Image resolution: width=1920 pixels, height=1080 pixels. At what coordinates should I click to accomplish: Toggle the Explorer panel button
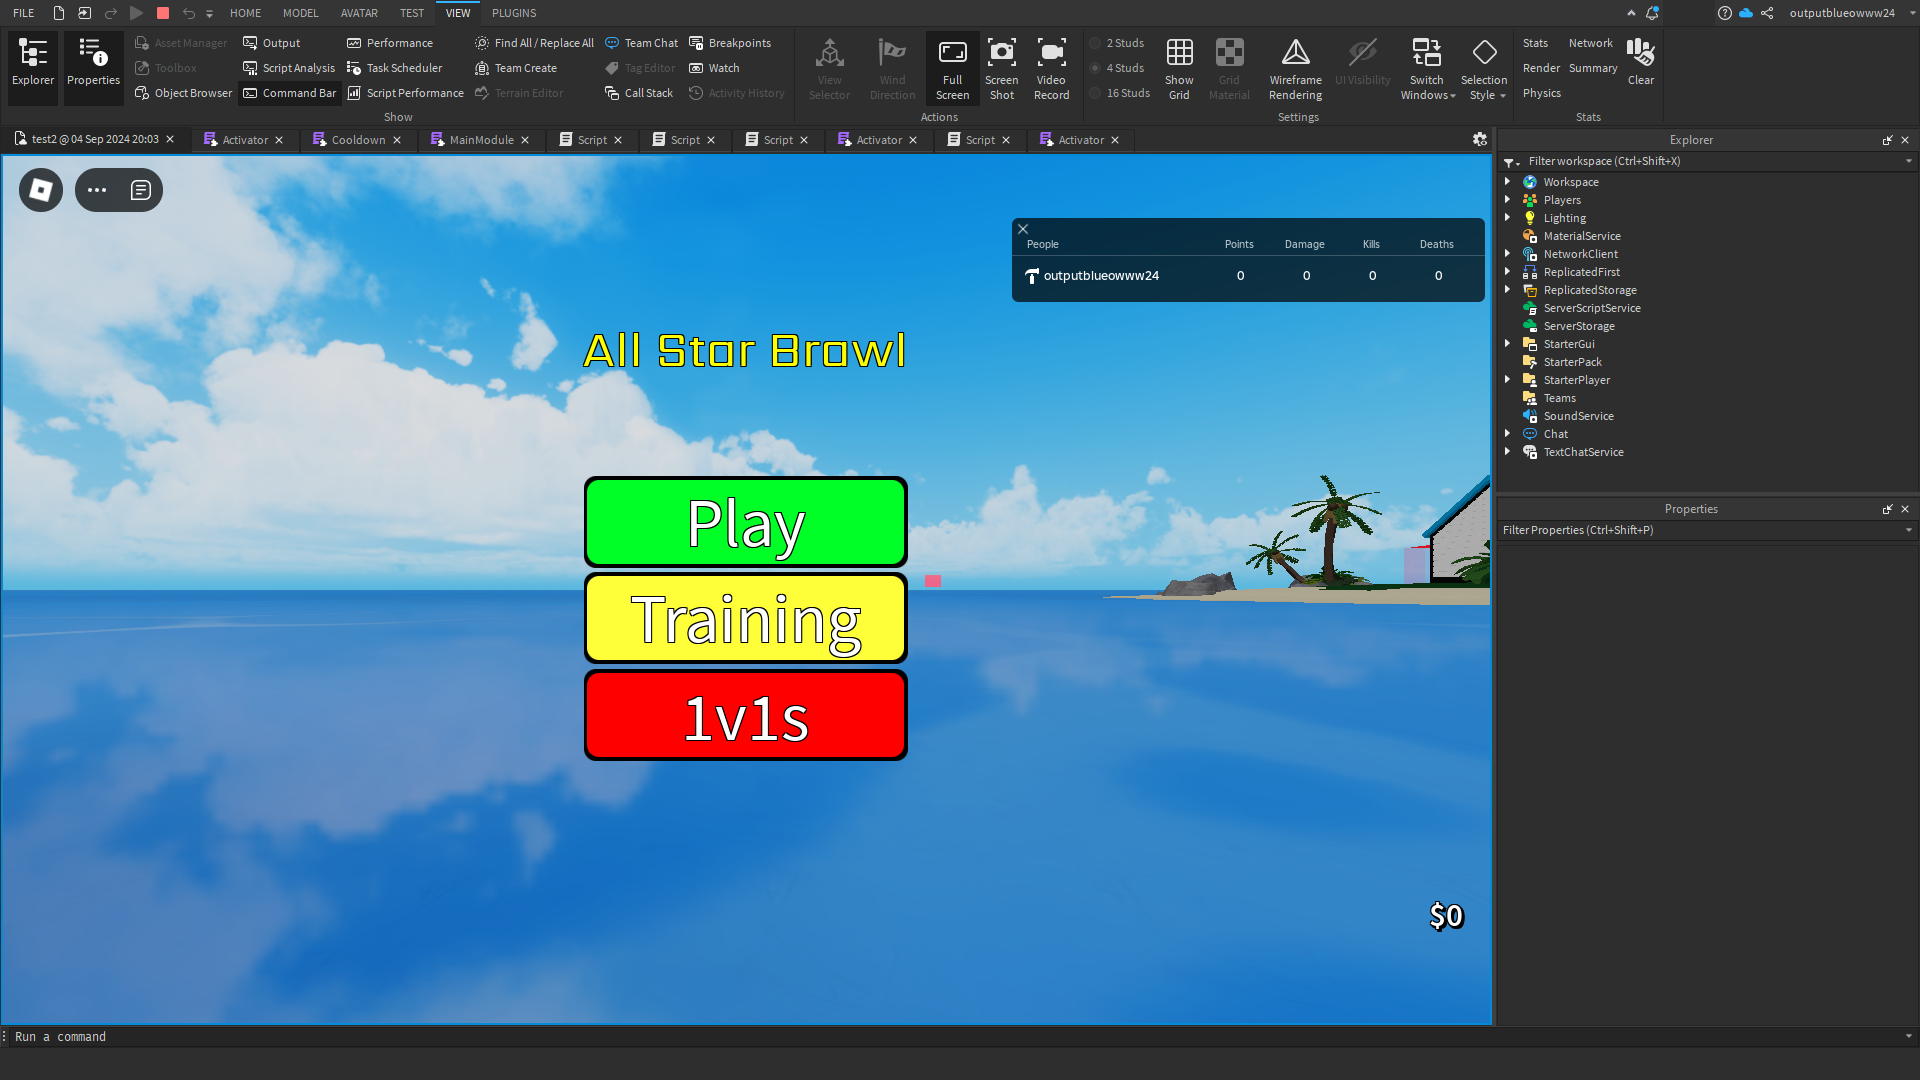tap(33, 68)
